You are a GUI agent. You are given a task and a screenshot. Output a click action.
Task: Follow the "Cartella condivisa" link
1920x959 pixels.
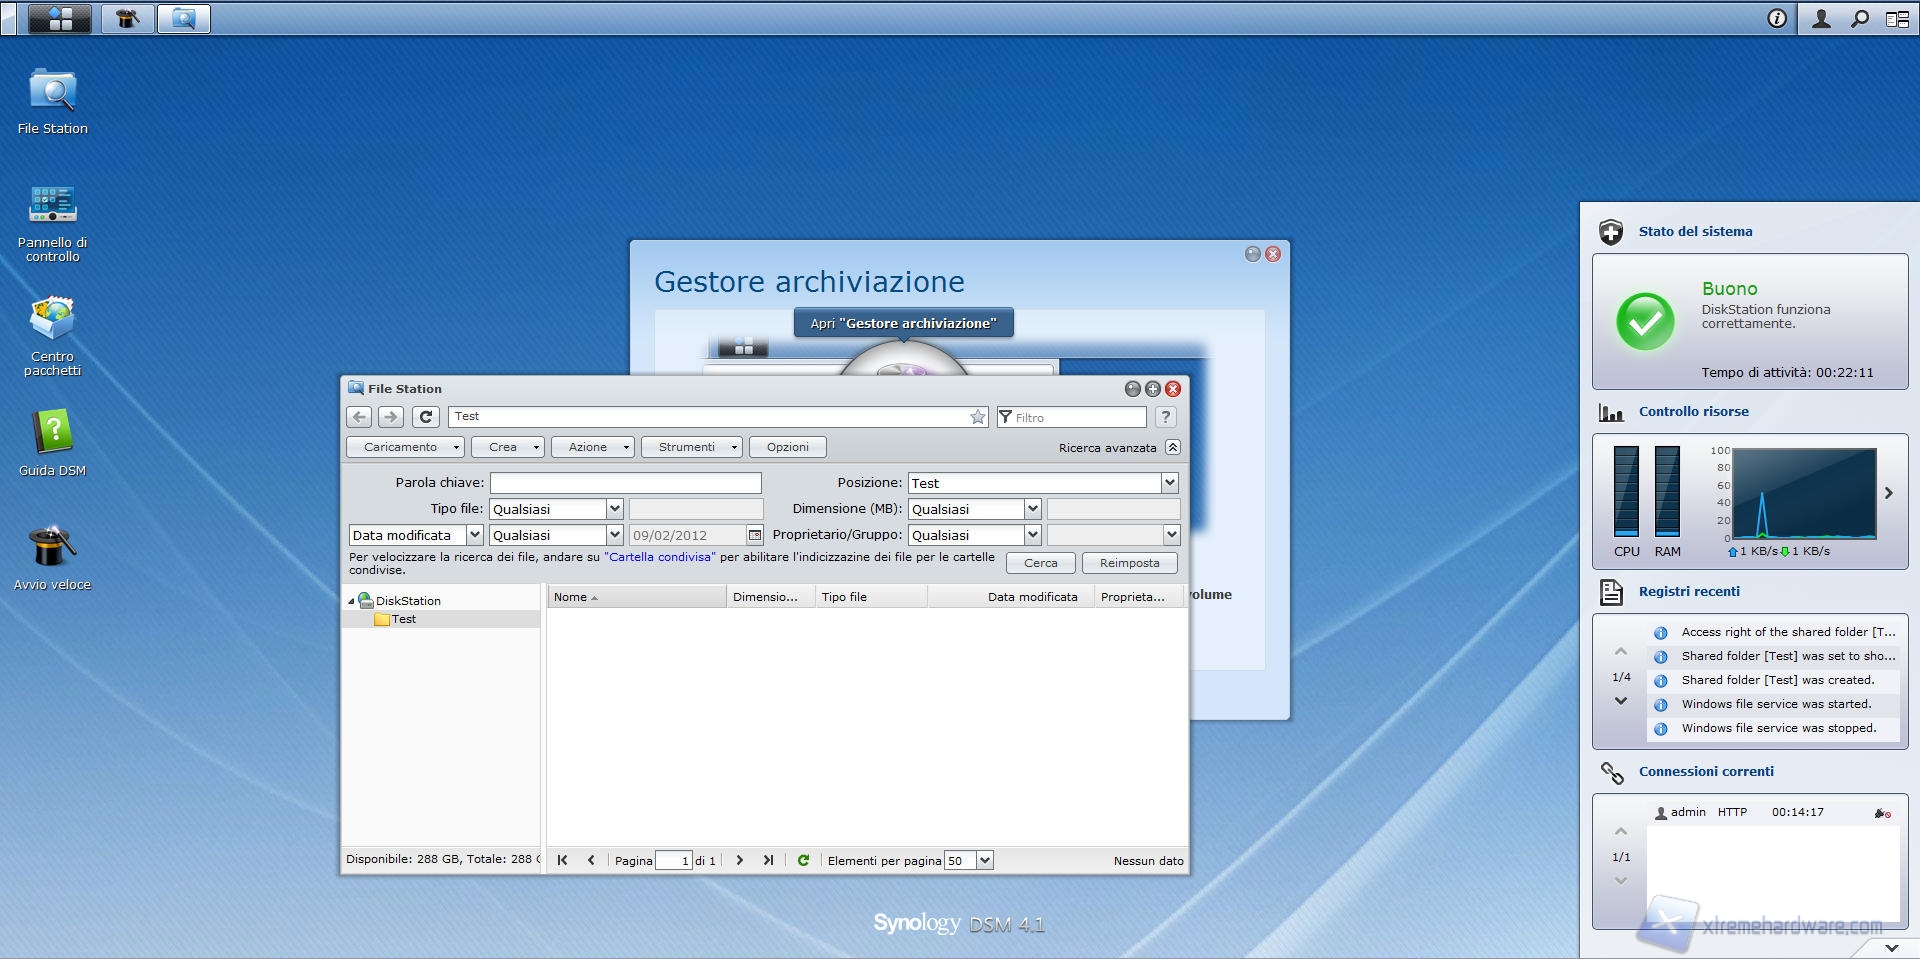(x=659, y=557)
